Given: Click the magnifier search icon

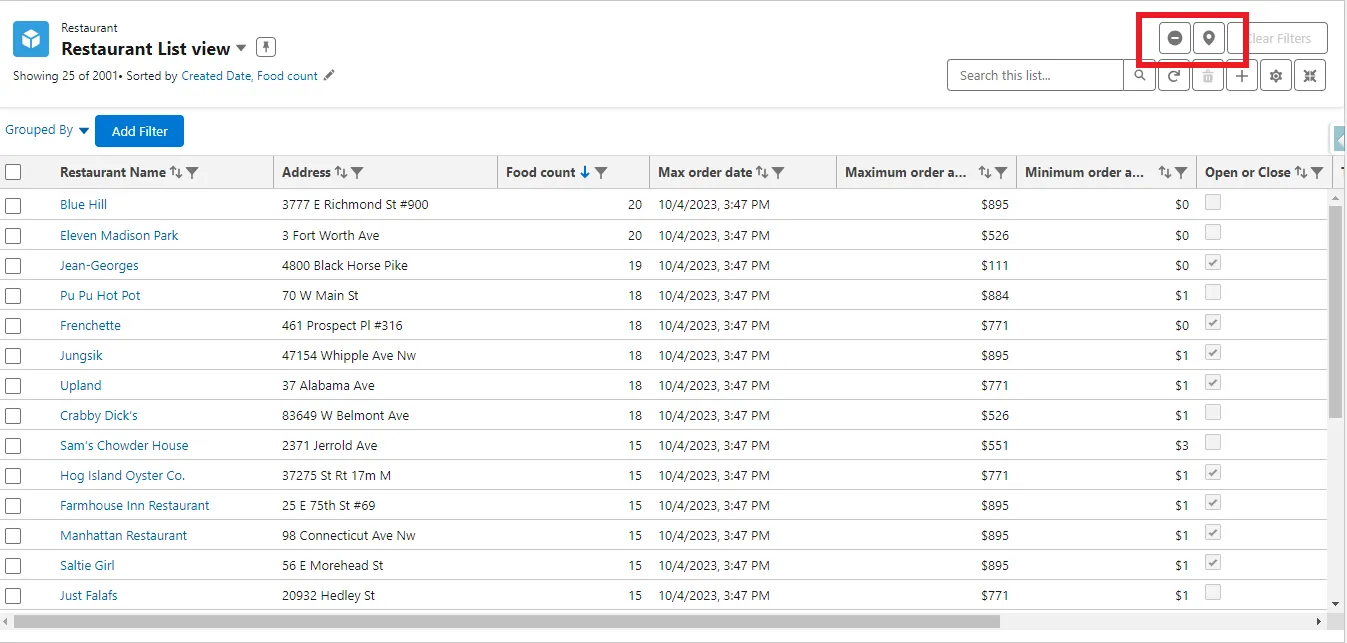Looking at the screenshot, I should [x=1140, y=75].
